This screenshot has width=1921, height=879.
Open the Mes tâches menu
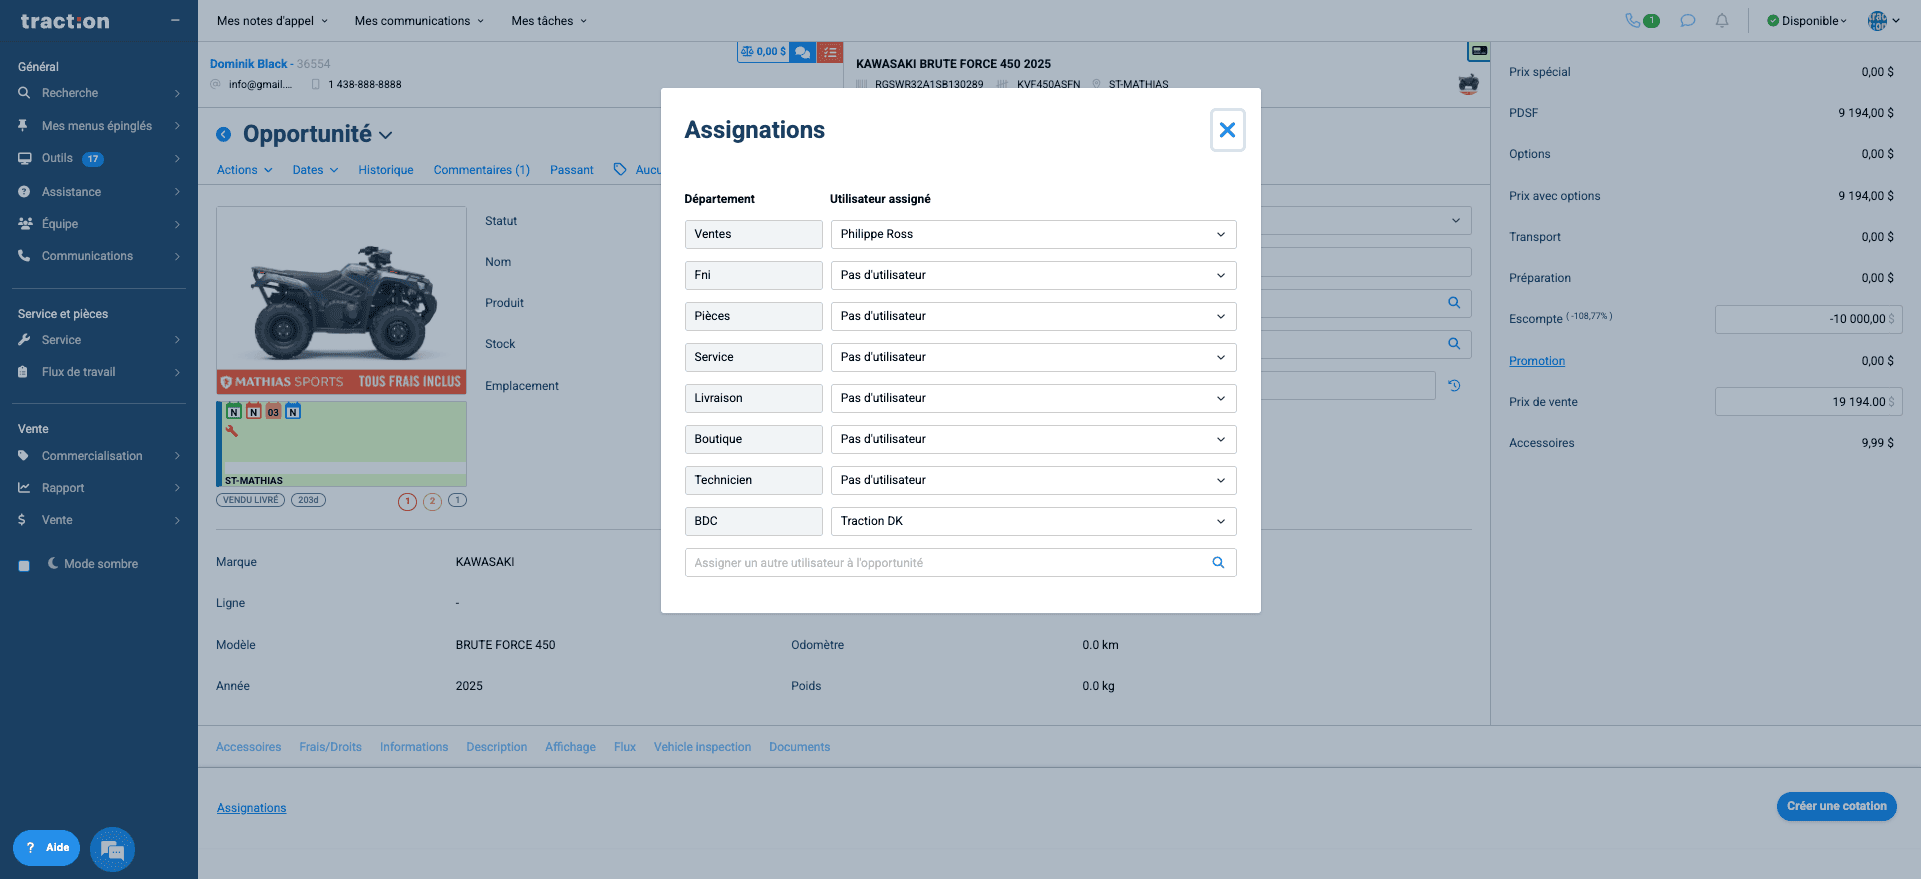click(549, 21)
